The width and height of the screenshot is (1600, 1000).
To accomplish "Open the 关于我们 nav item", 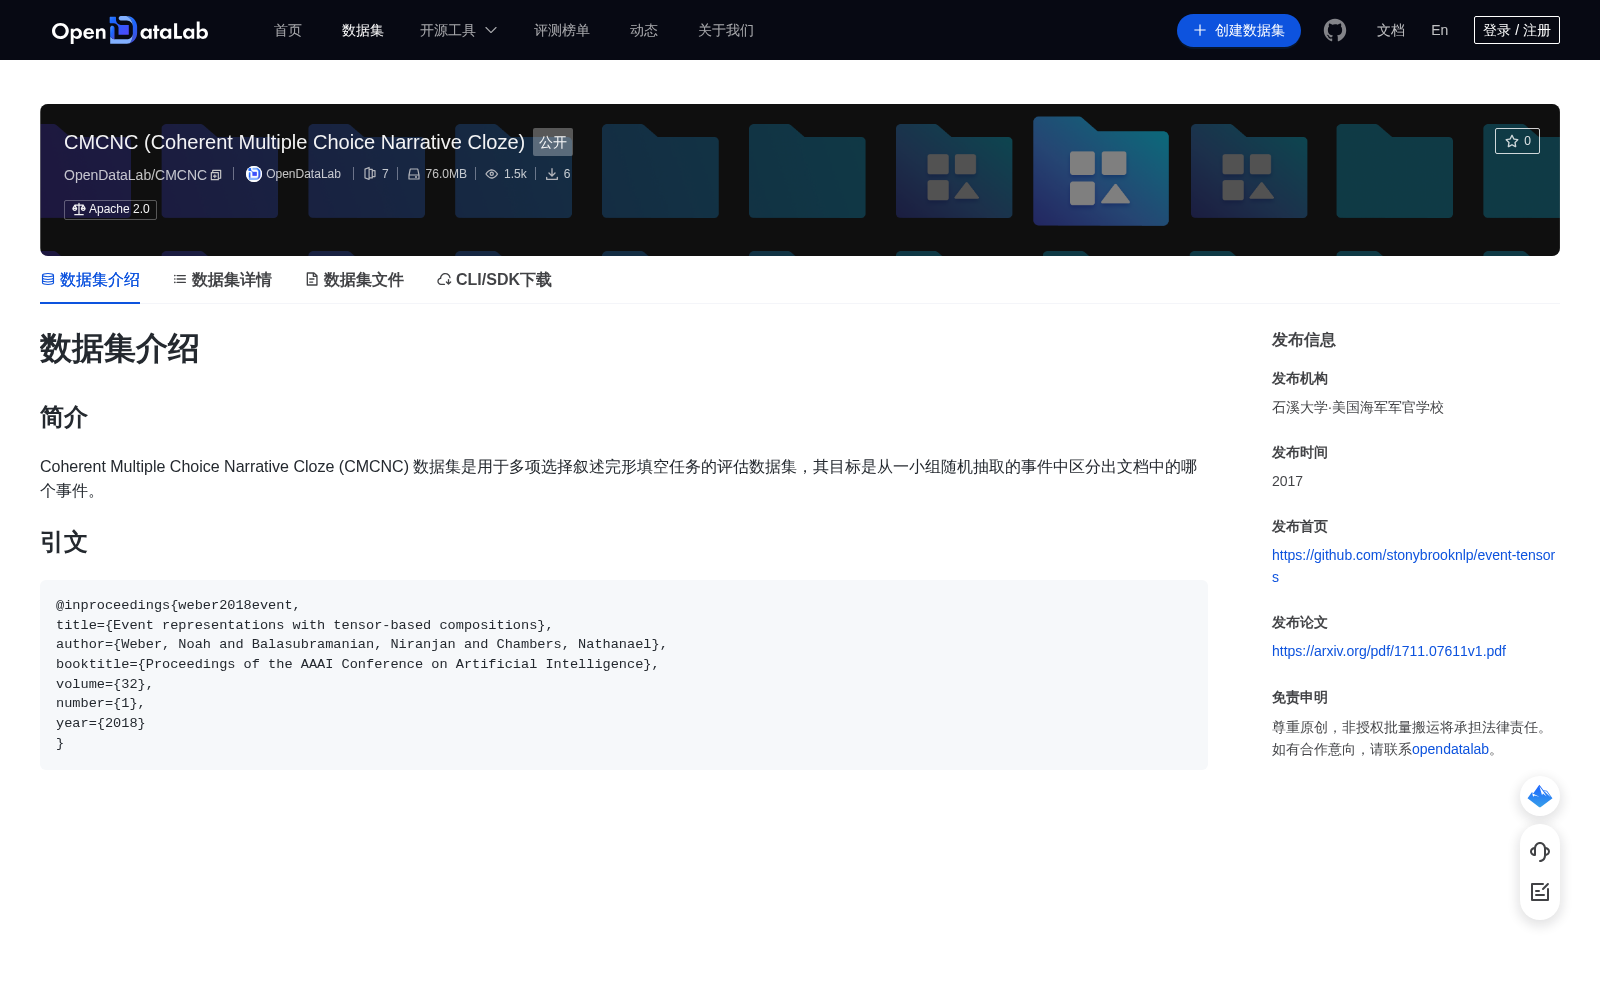I will coord(726,30).
